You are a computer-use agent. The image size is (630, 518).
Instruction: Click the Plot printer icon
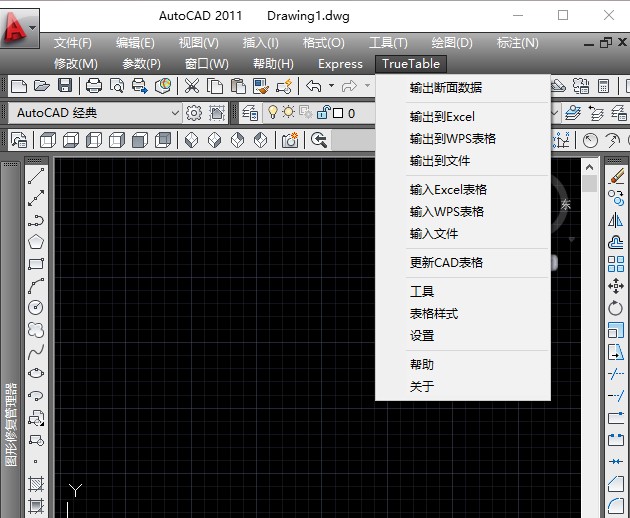(94, 86)
